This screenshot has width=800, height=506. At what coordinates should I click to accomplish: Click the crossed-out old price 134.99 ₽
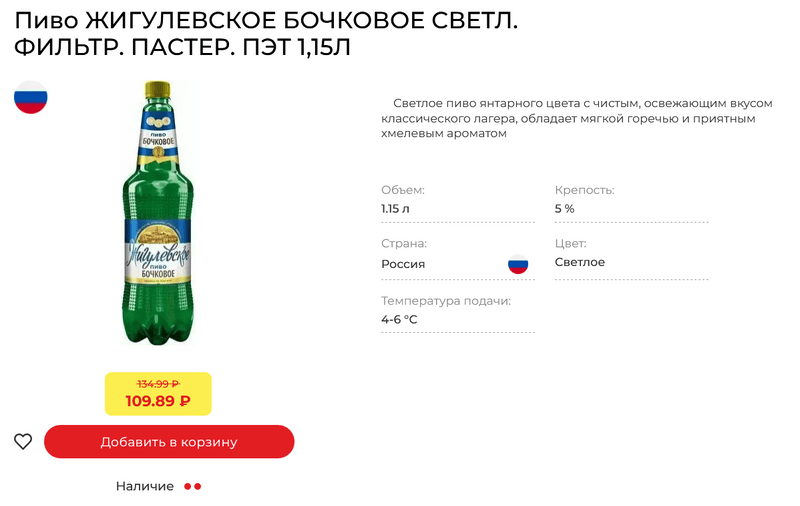coord(158,383)
